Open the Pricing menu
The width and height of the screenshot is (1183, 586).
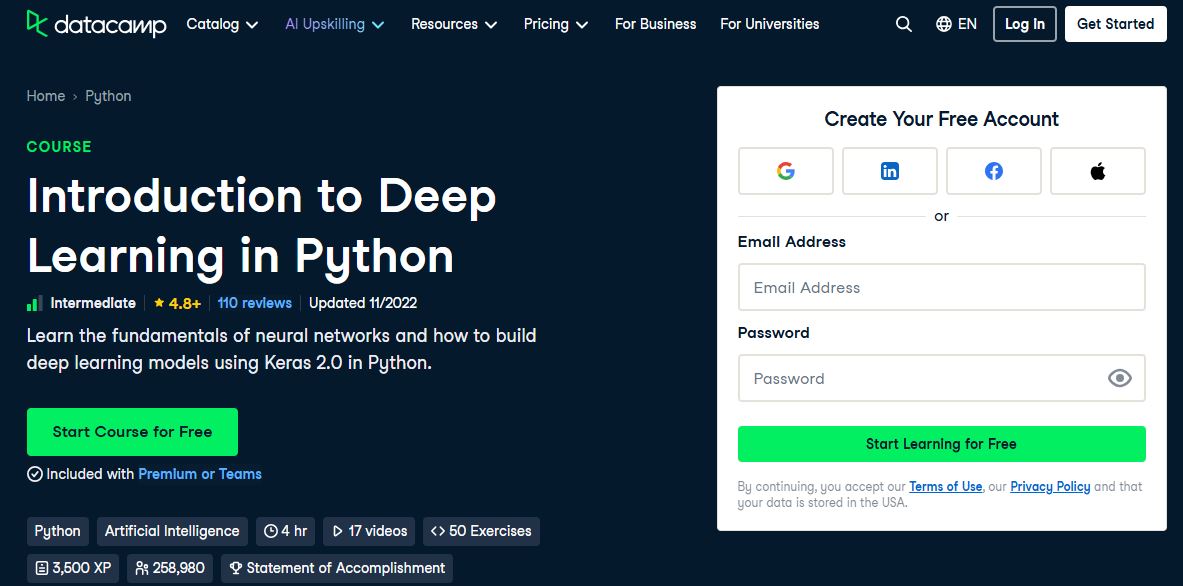555,24
